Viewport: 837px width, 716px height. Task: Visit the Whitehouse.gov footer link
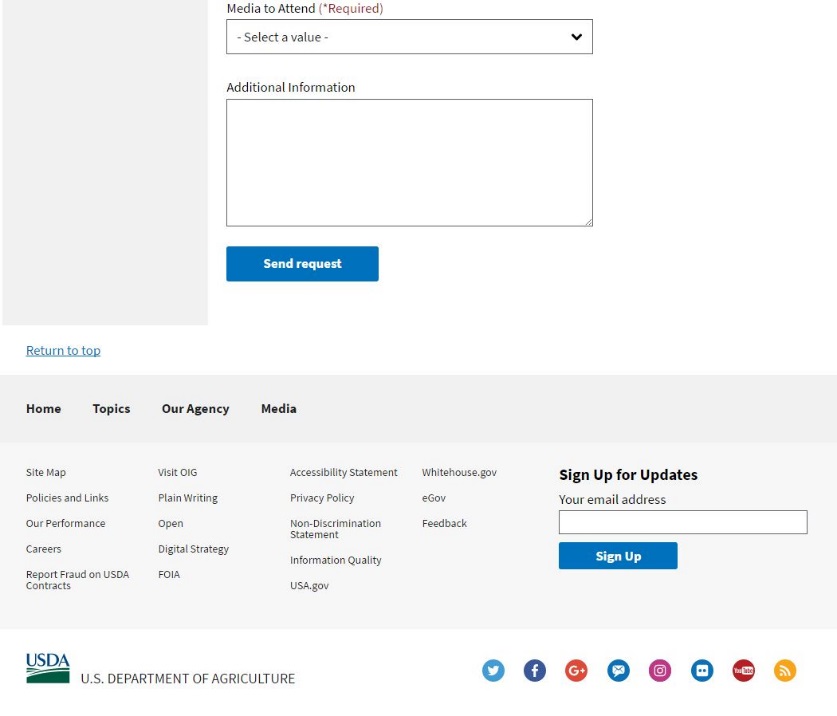pyautogui.click(x=459, y=473)
